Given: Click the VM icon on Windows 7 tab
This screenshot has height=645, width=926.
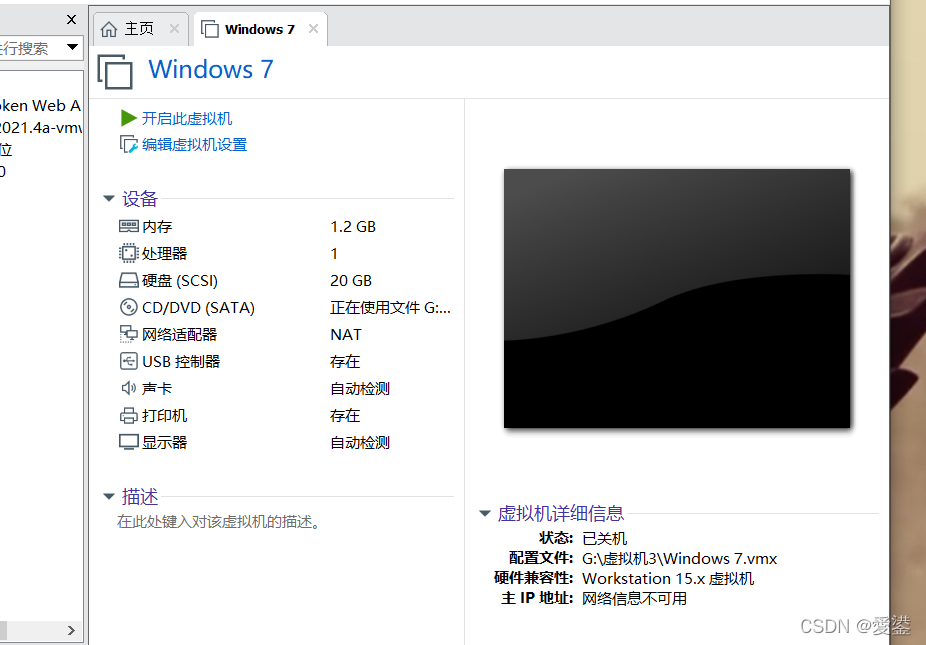Looking at the screenshot, I should pos(210,29).
